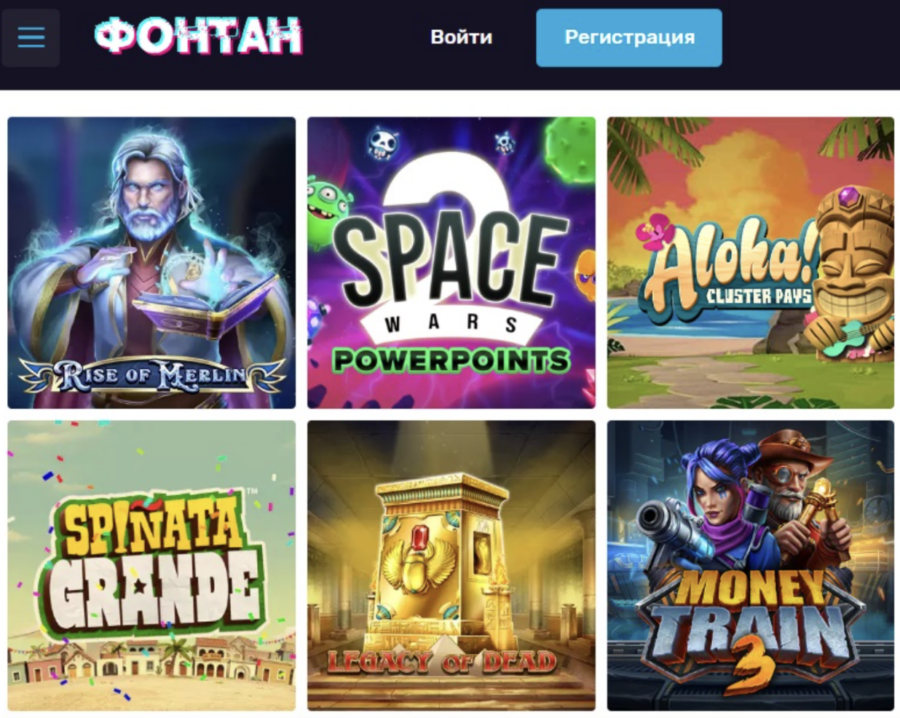
Task: Open the Rise of Merlin game
Action: pyautogui.click(x=152, y=263)
